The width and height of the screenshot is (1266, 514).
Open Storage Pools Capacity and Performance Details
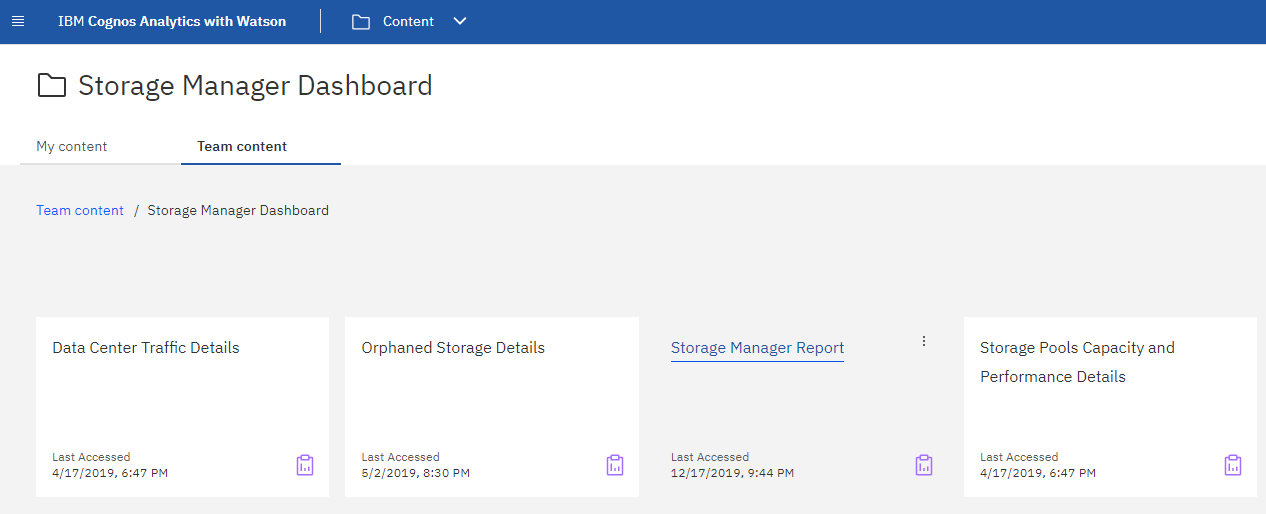point(1077,361)
